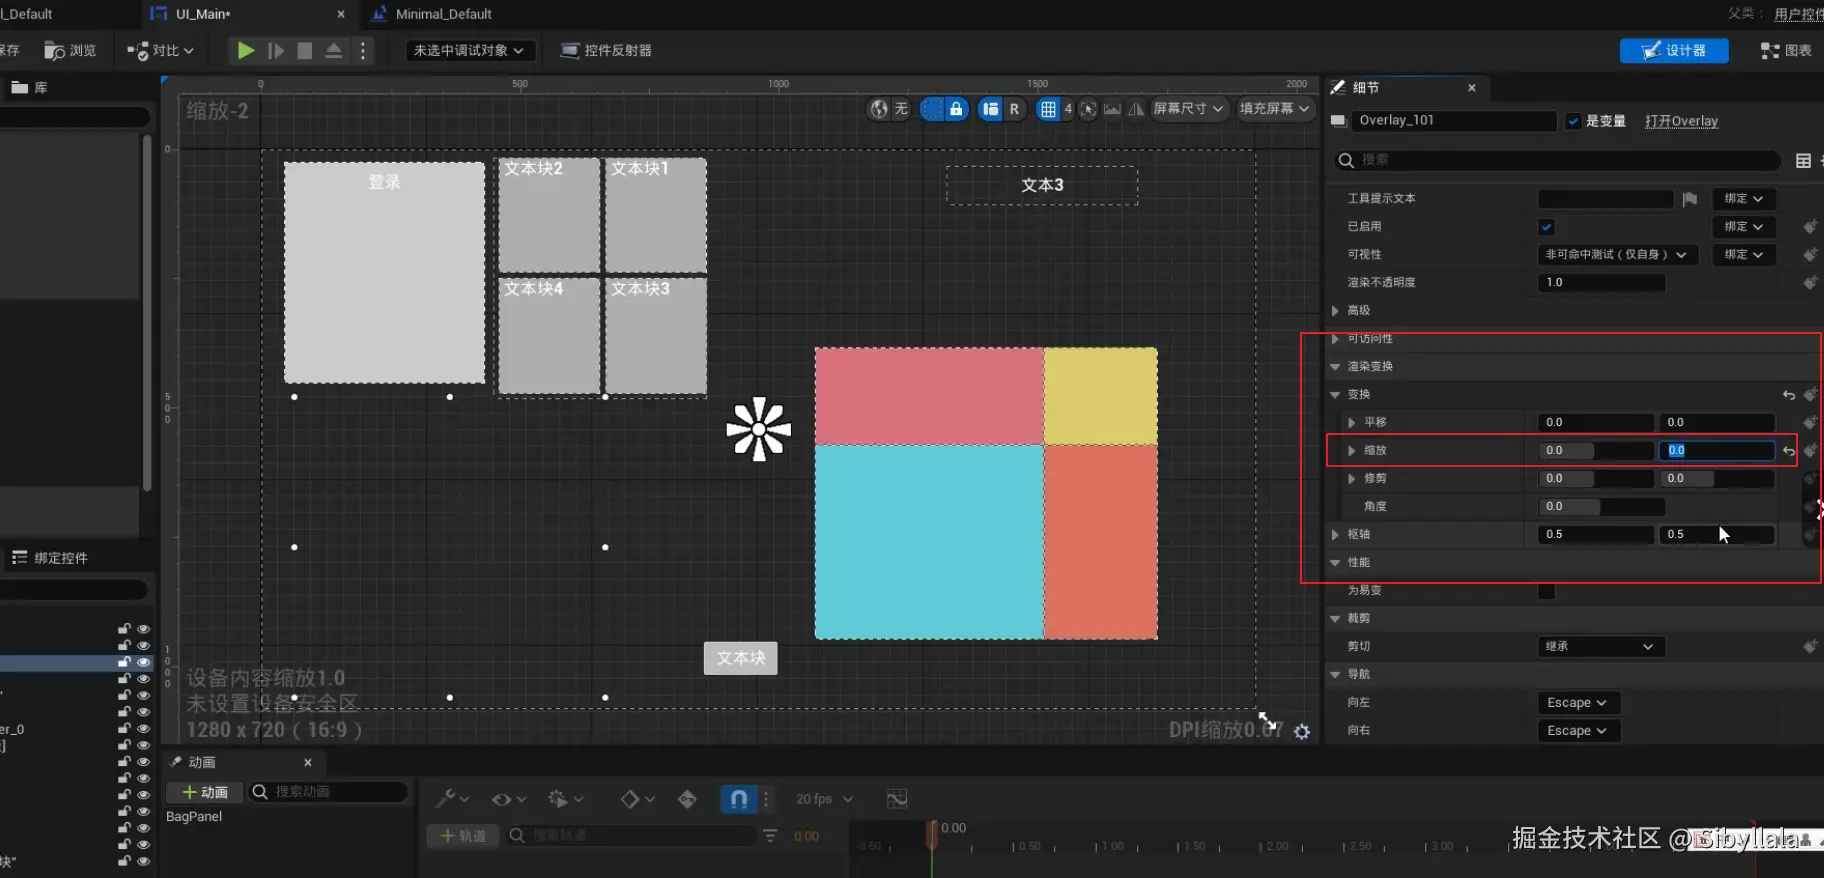Reset 变换 transform to default arrow
The height and width of the screenshot is (878, 1824).
[x=1789, y=395]
